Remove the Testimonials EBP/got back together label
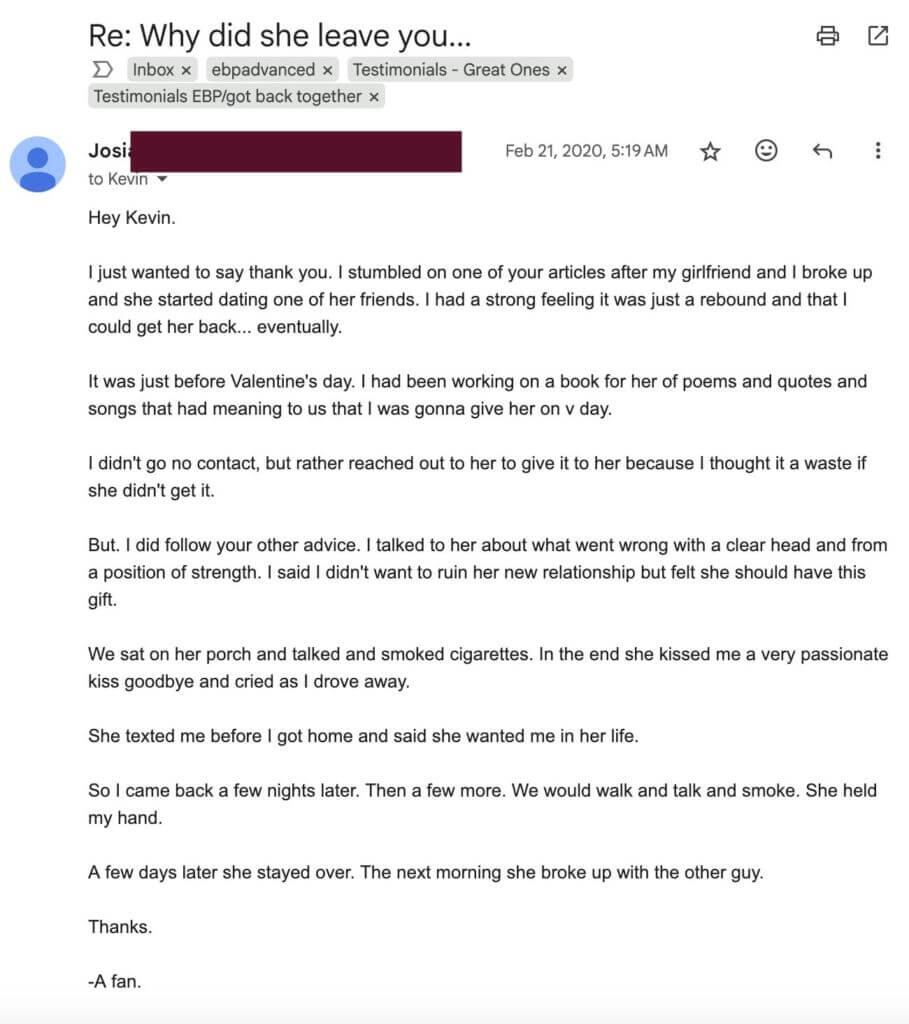The height and width of the screenshot is (1024, 909). pos(374,97)
